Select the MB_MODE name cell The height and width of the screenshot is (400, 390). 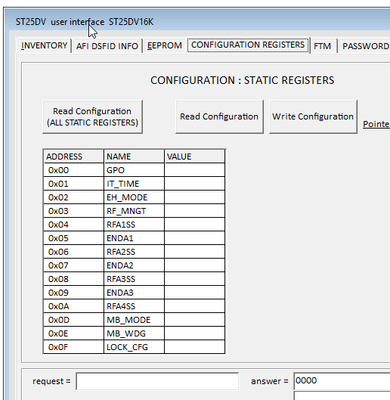pos(134,320)
